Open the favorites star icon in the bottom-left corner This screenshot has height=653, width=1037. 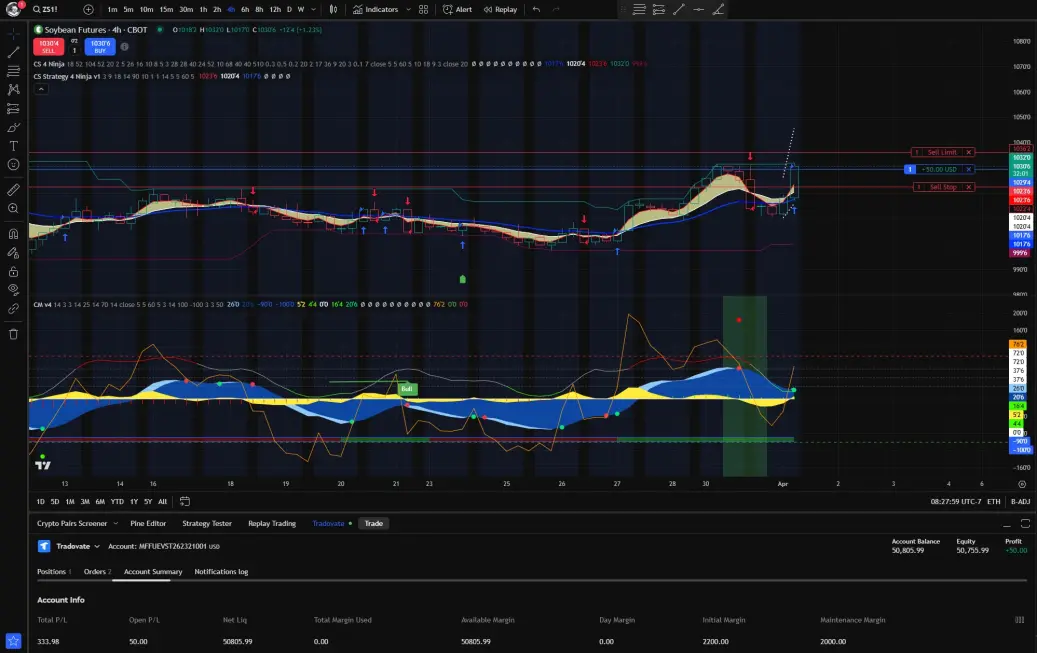(x=13, y=640)
